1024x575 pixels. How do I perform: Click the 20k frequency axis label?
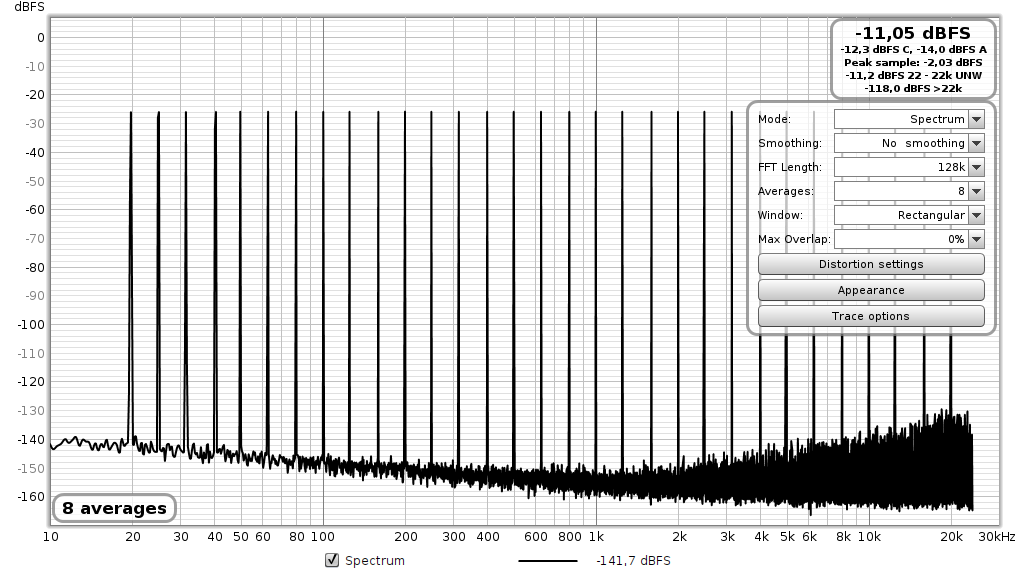click(x=952, y=537)
